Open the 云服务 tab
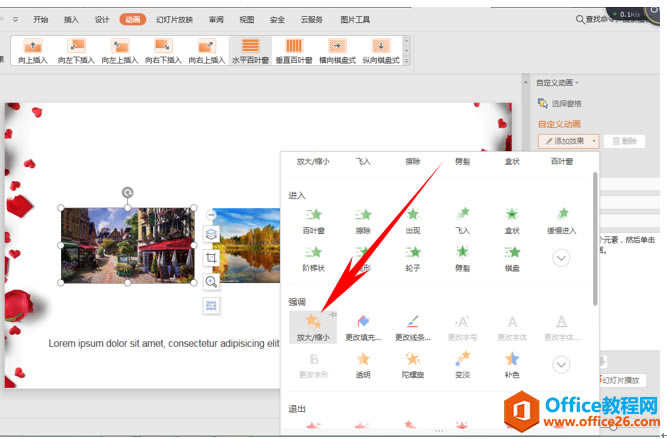The height and width of the screenshot is (439, 667). [x=312, y=20]
